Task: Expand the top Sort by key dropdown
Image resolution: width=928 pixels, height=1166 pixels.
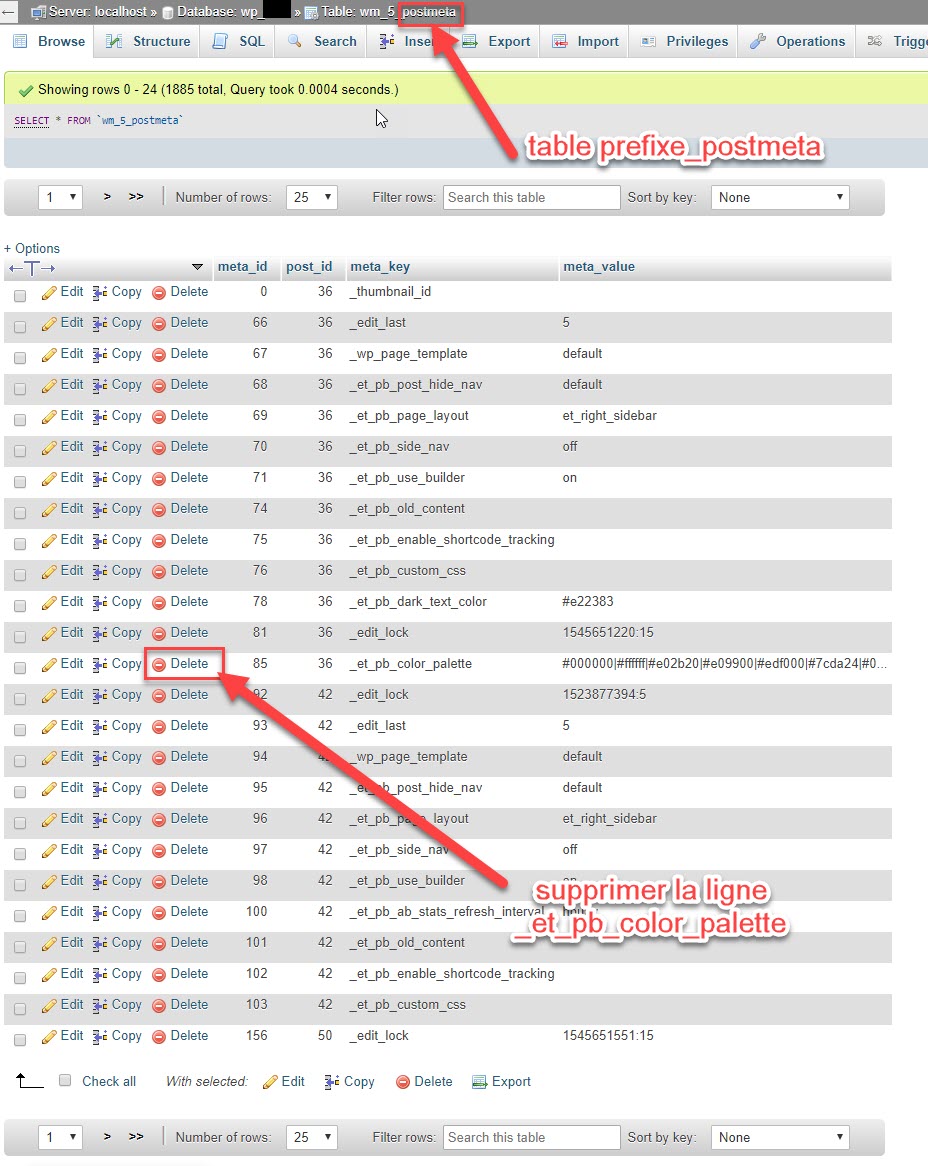Action: 780,197
